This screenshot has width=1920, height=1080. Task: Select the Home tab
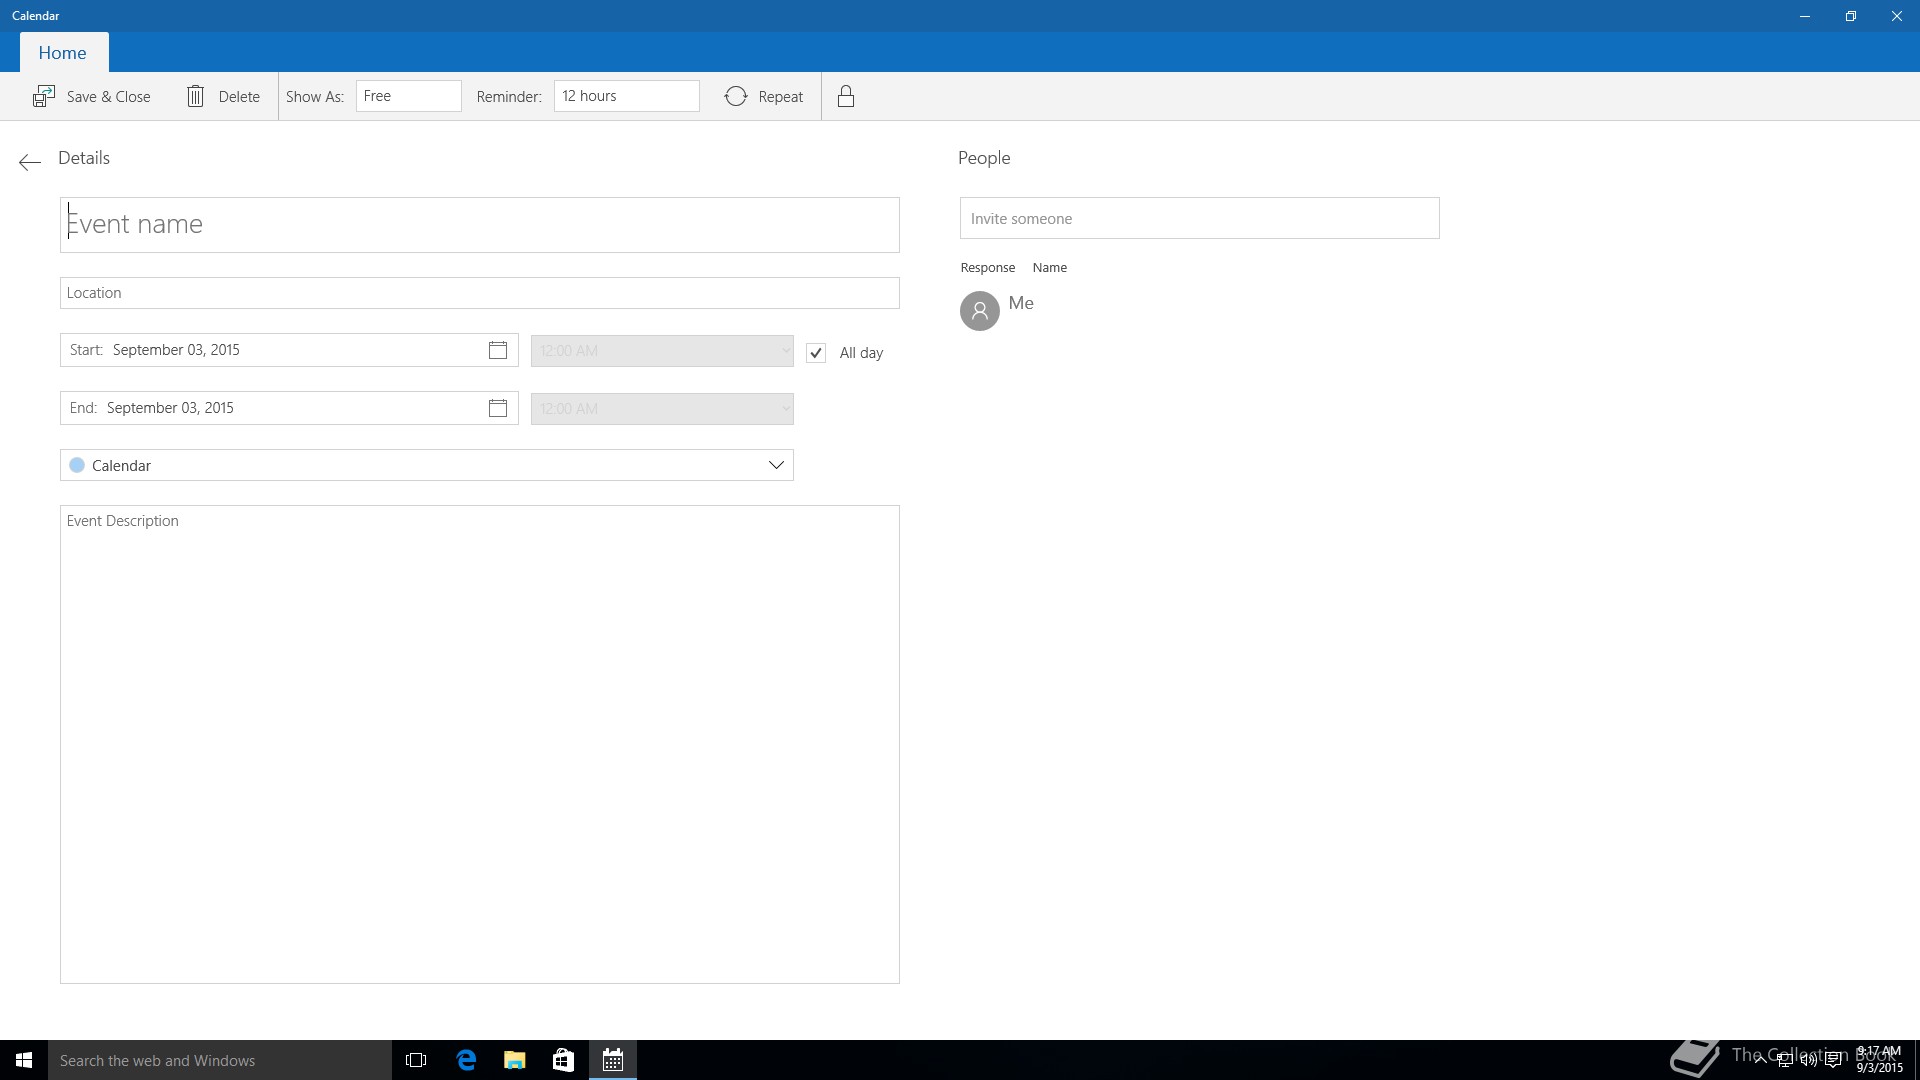(63, 53)
